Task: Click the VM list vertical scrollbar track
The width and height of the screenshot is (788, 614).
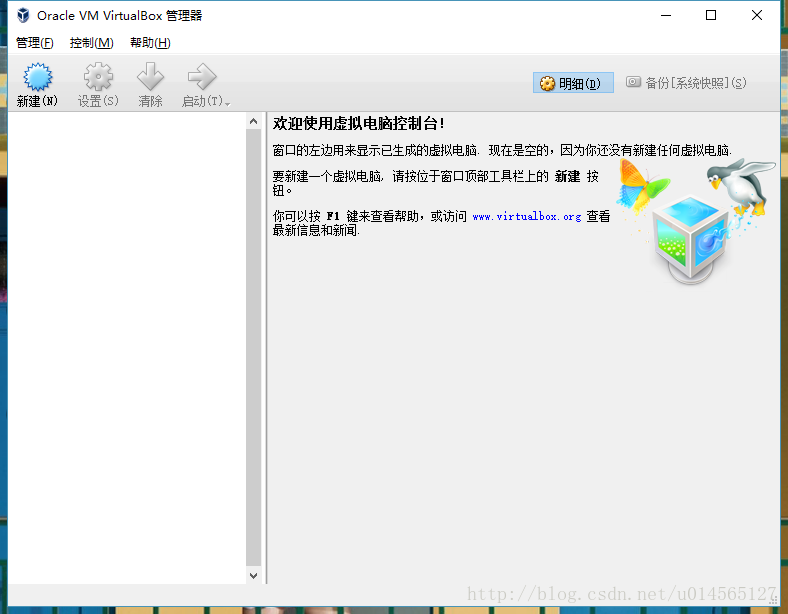Action: [x=253, y=348]
